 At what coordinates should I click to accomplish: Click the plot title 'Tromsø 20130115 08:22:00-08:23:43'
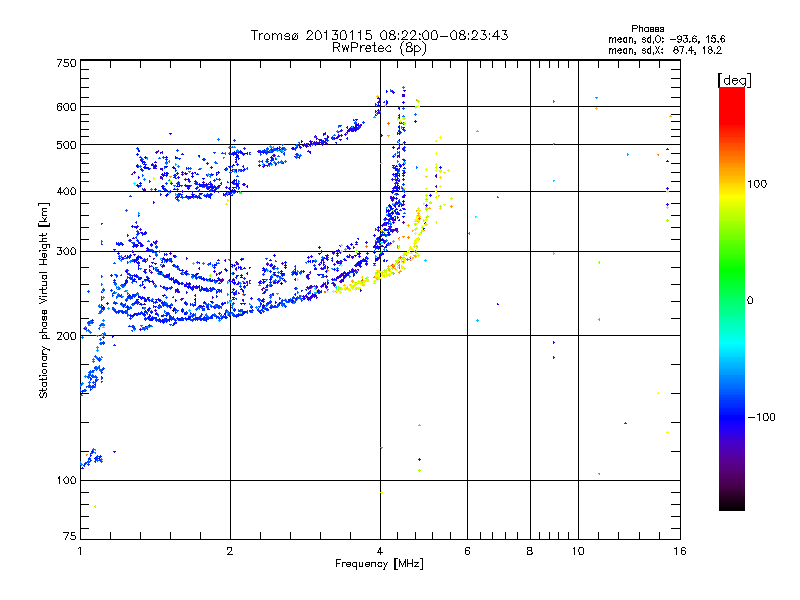coord(379,35)
